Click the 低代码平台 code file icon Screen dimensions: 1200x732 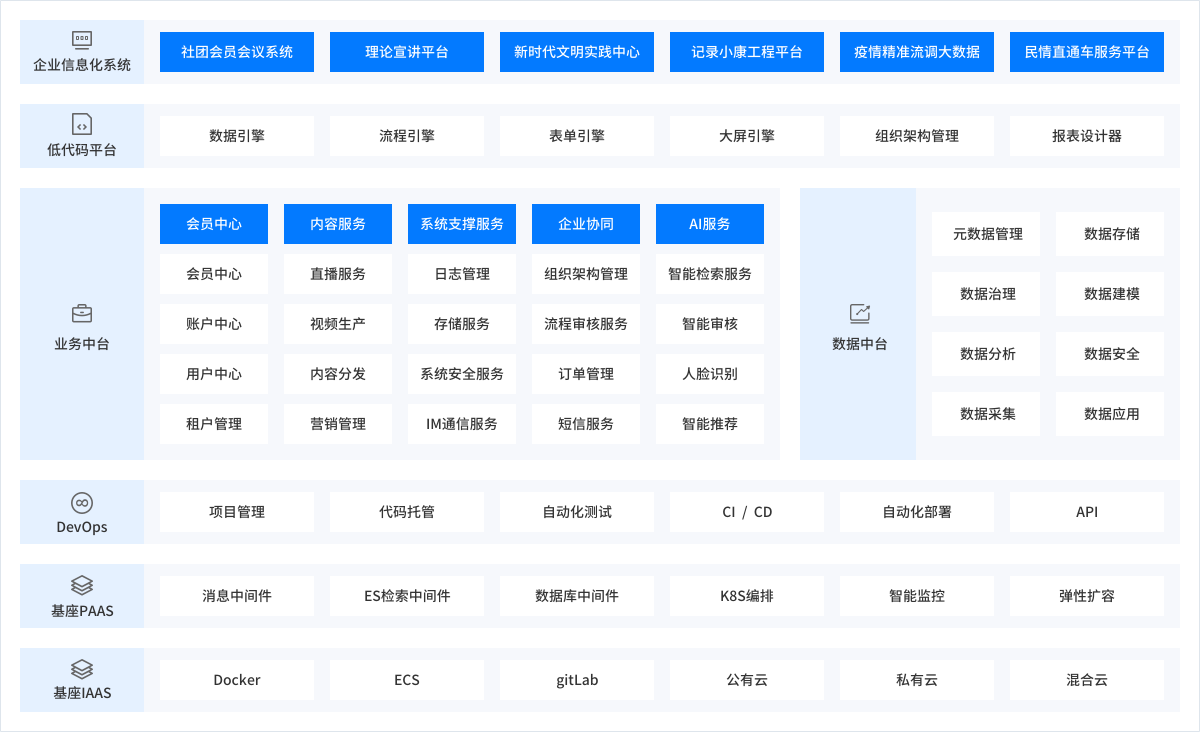[82, 124]
